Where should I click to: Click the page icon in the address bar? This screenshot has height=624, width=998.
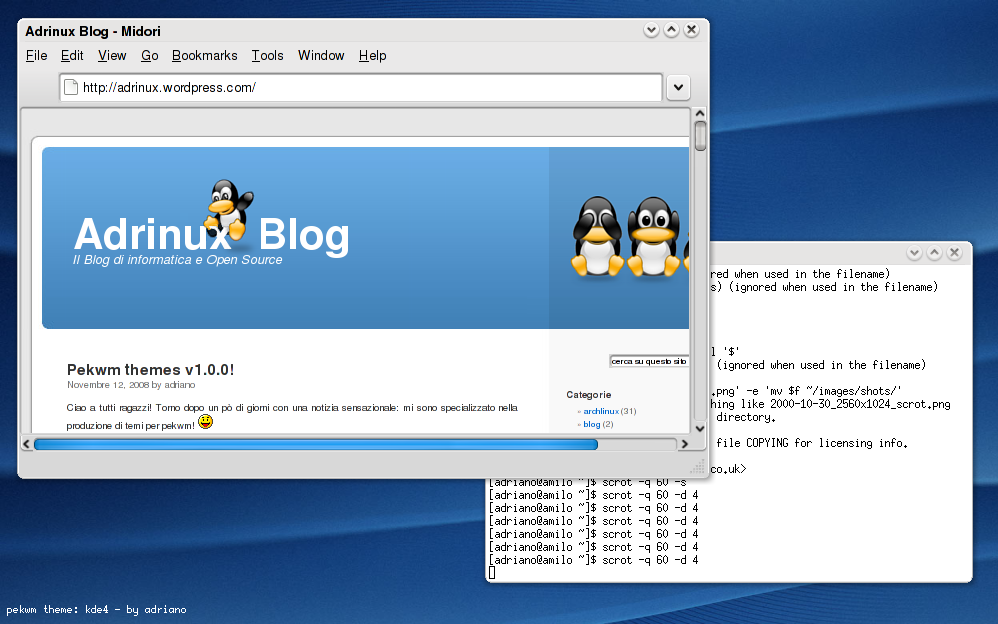pos(71,87)
